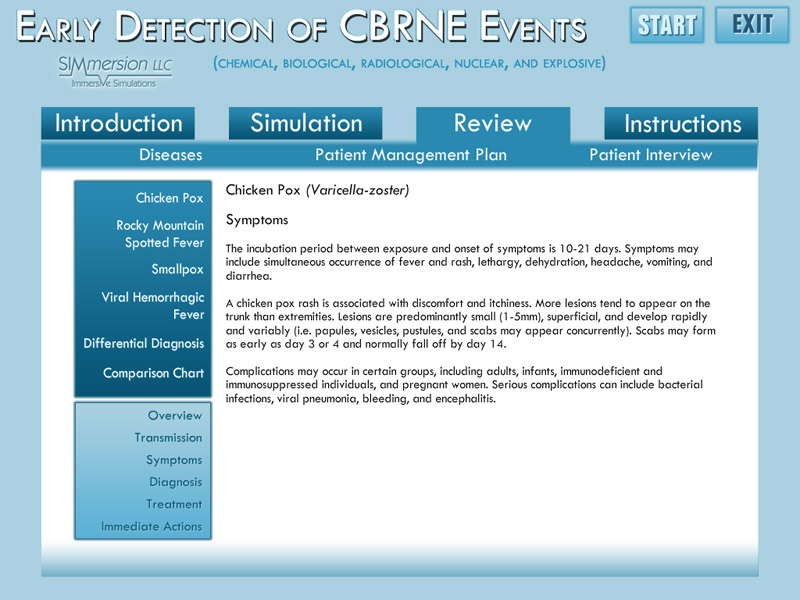The height and width of the screenshot is (600, 800).
Task: Click the paragraph beginning 'Complications may occur'
Action: pos(464,385)
